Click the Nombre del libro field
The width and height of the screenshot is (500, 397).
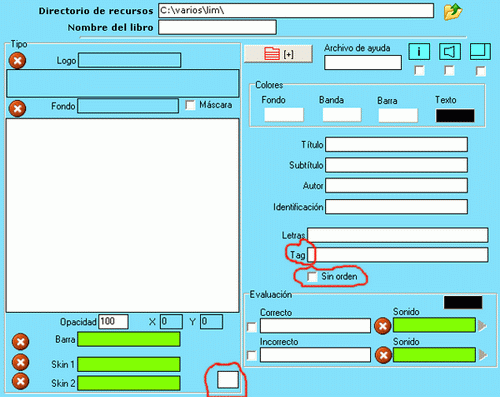217,27
